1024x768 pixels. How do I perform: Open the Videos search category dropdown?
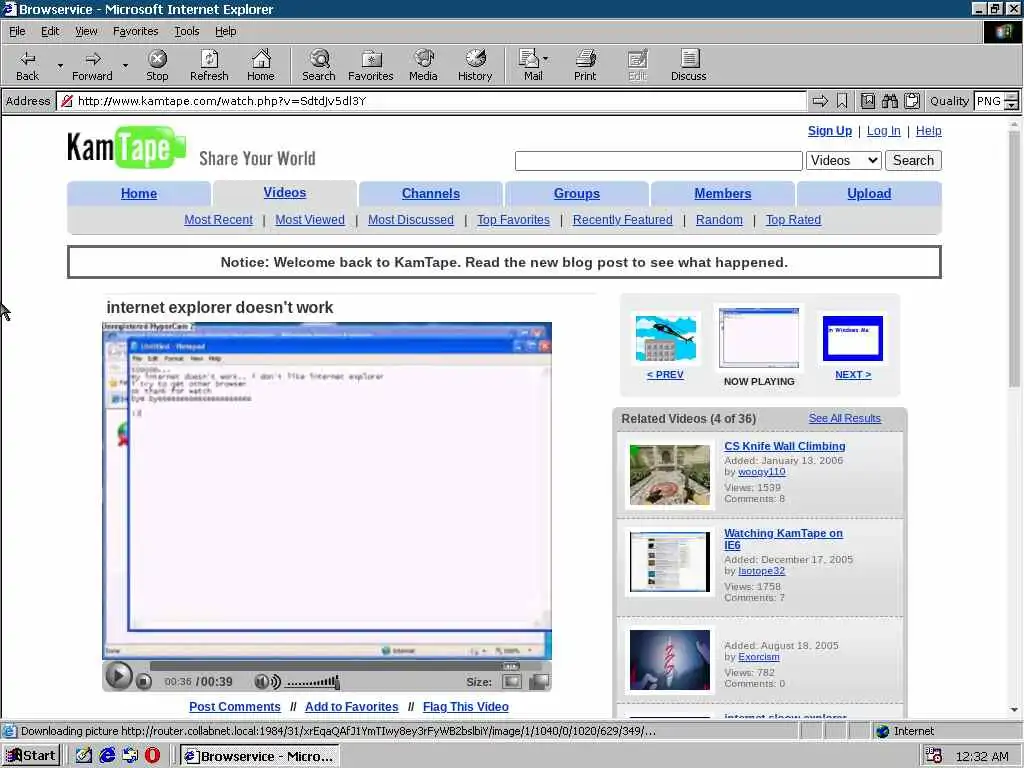pyautogui.click(x=844, y=160)
